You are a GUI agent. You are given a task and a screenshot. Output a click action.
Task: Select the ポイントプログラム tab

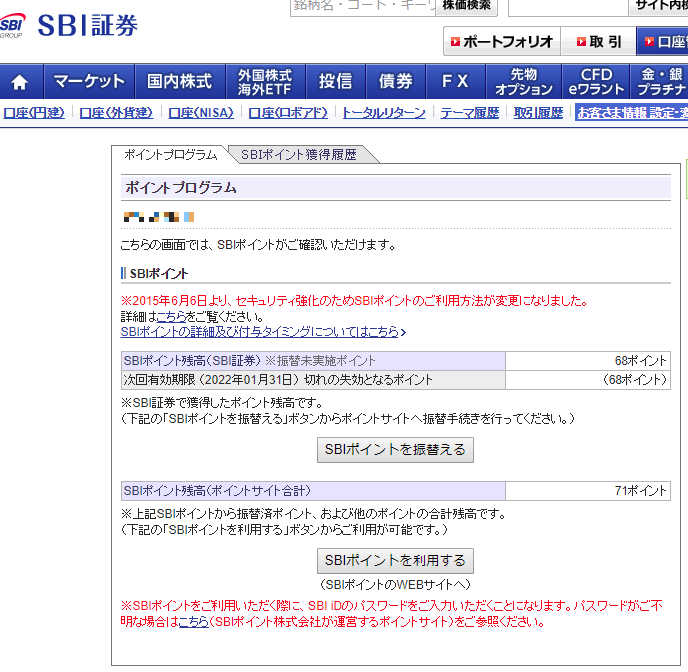pos(171,155)
